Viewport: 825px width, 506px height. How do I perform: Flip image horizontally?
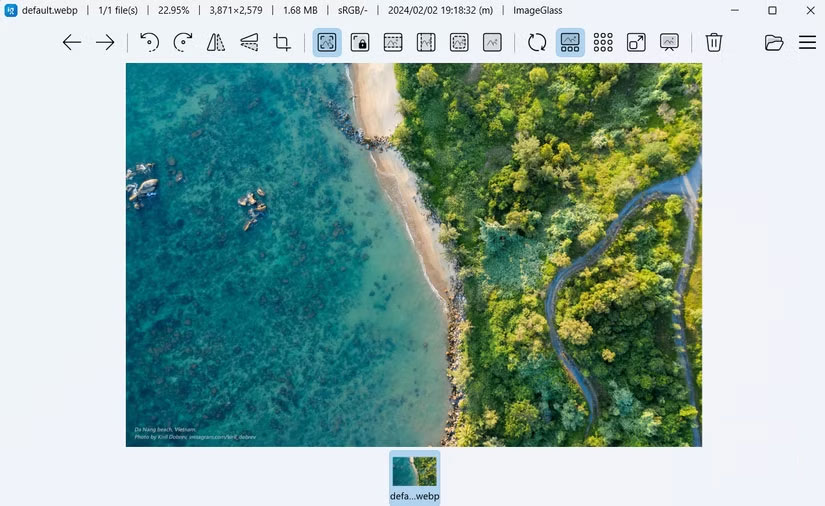click(x=216, y=42)
